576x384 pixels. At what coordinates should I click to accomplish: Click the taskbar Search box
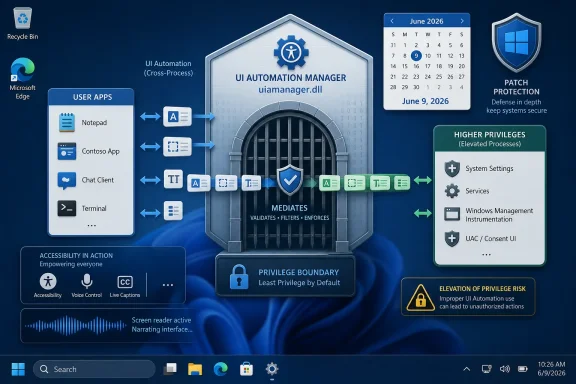[94, 369]
